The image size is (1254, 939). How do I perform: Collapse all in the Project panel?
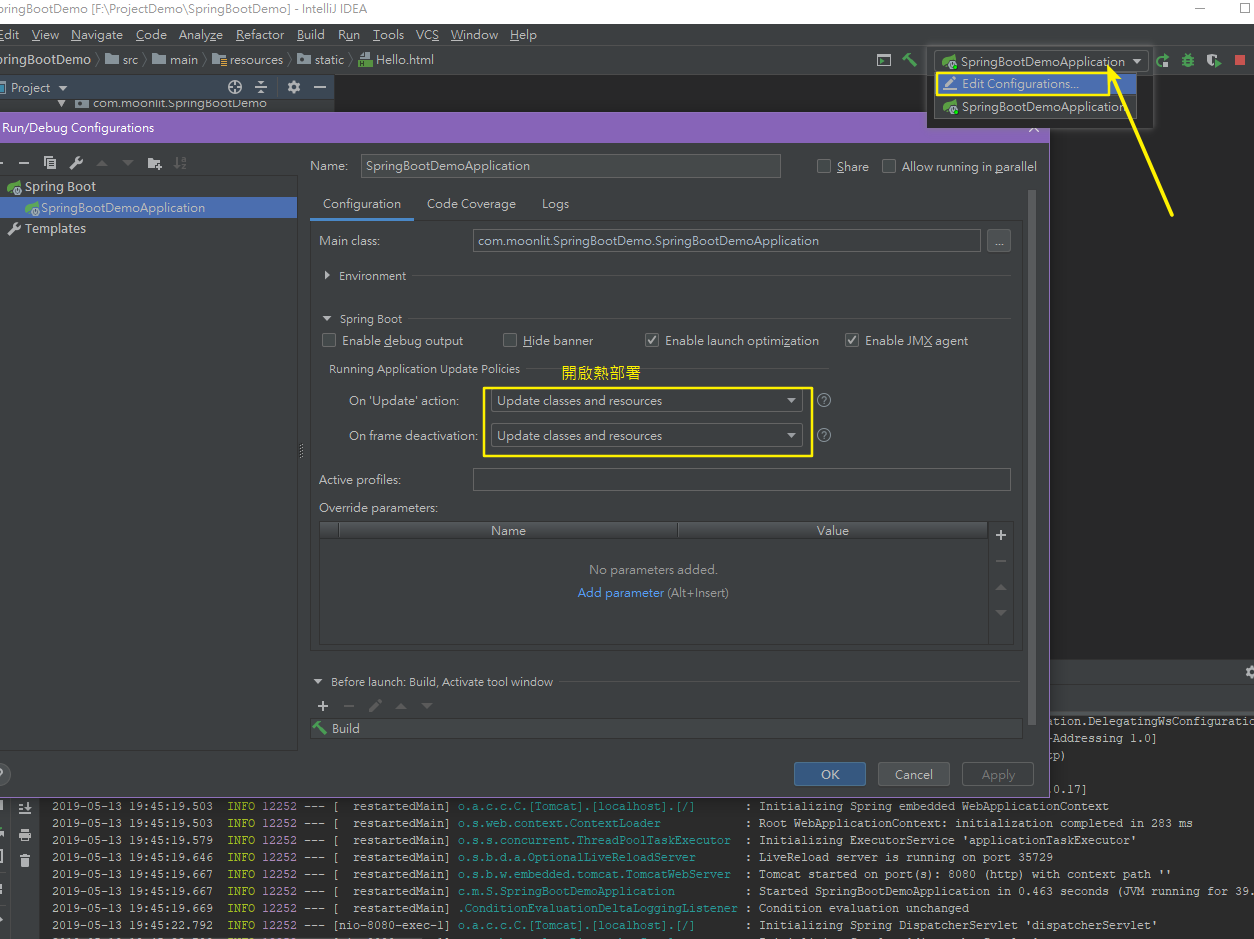point(262,88)
